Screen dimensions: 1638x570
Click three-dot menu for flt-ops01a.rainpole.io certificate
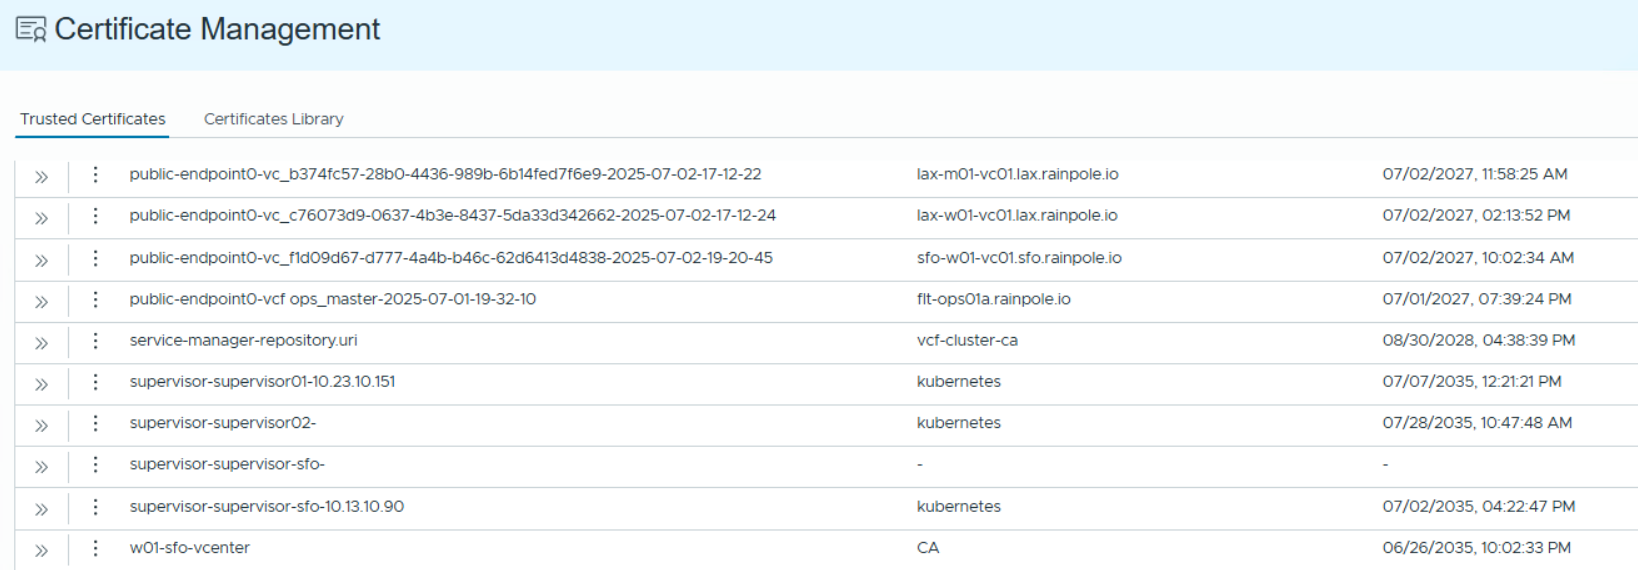click(95, 299)
